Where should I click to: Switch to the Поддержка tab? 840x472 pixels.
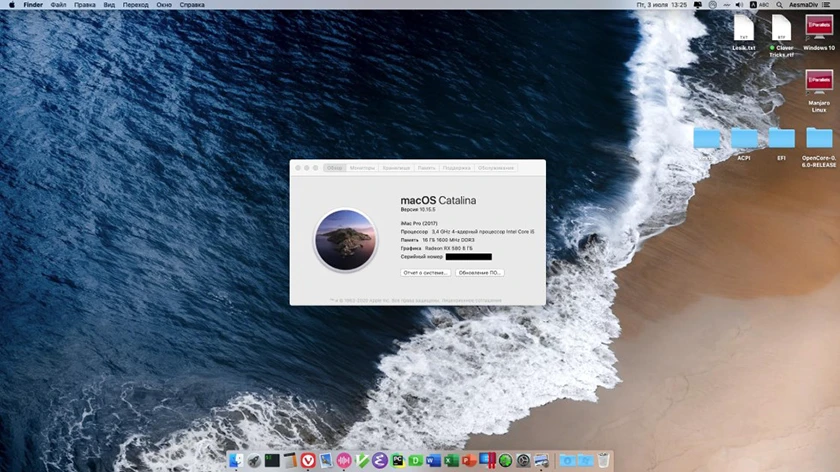456,168
